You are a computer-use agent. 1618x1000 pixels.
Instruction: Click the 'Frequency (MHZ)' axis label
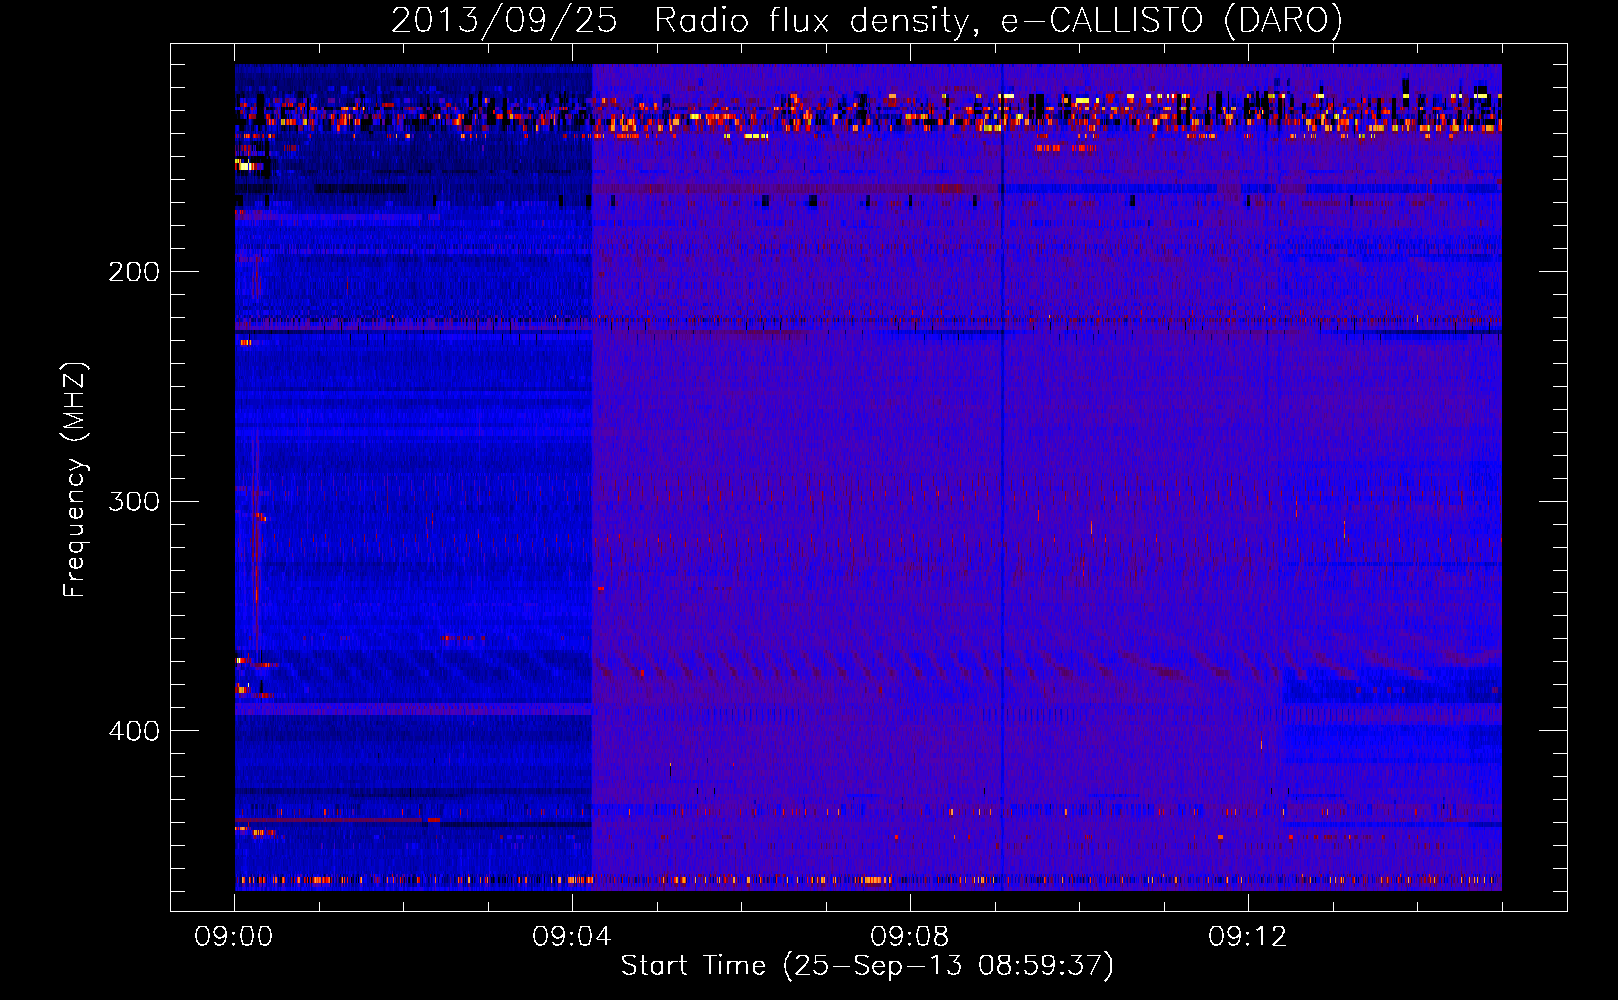[75, 480]
